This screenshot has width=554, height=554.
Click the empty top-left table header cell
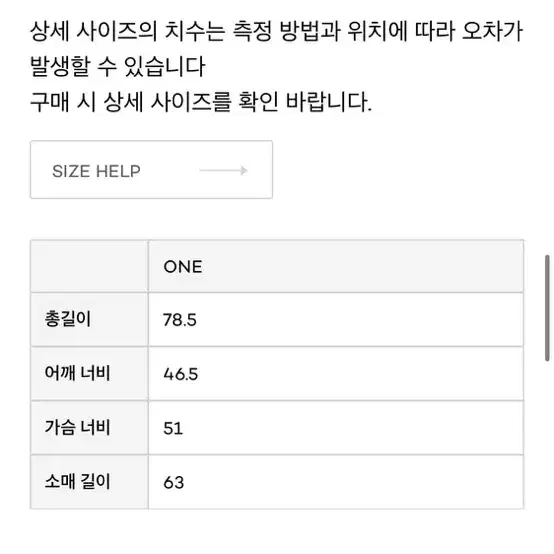pos(89,266)
